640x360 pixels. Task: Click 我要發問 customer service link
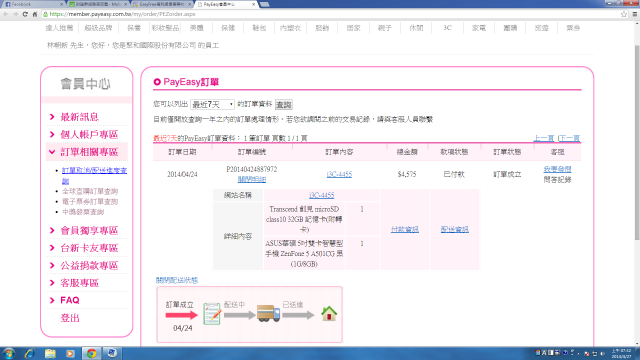tap(557, 169)
